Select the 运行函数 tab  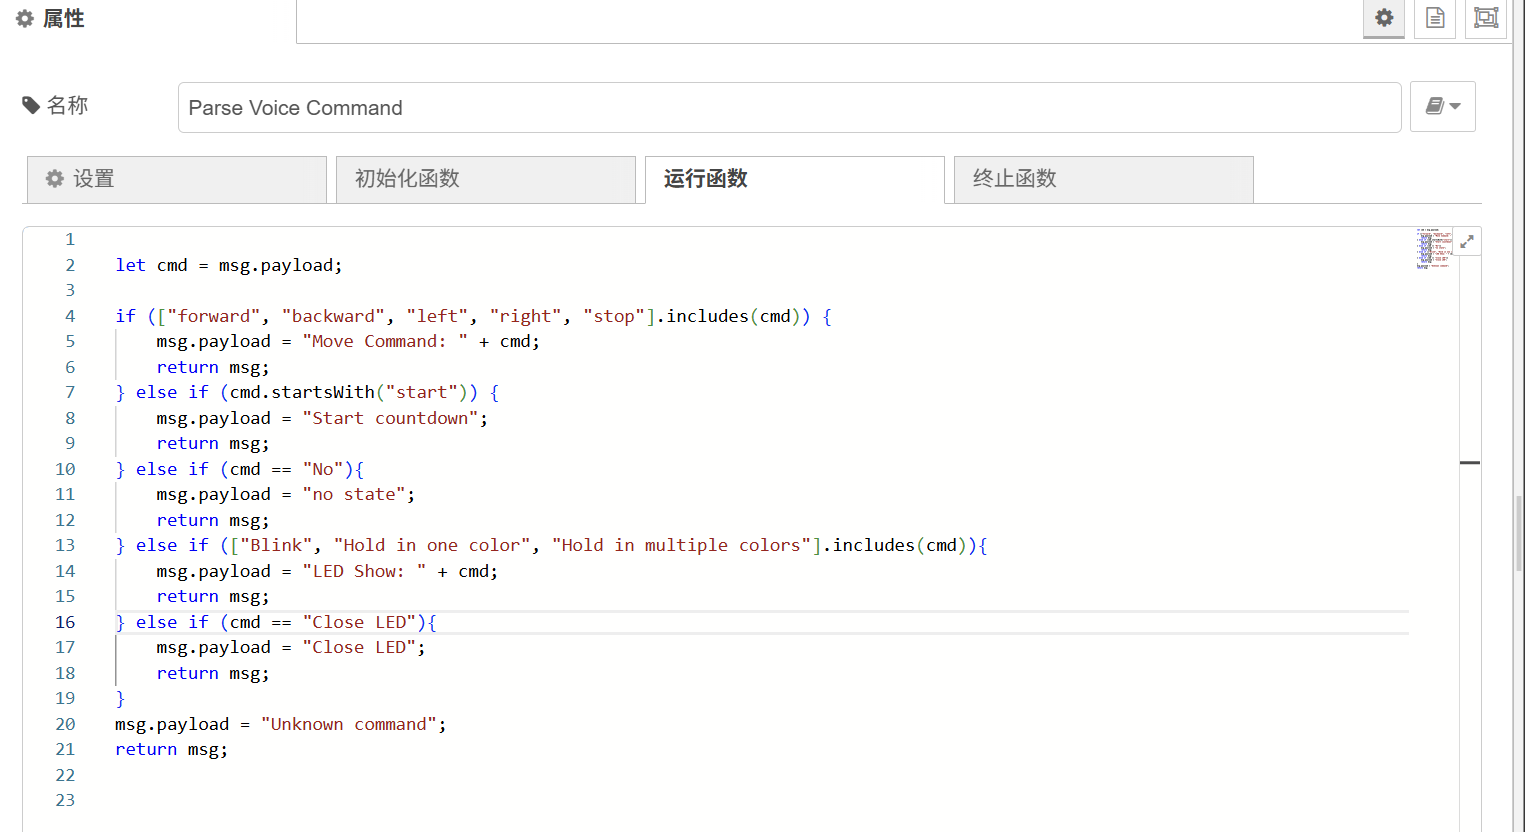794,179
